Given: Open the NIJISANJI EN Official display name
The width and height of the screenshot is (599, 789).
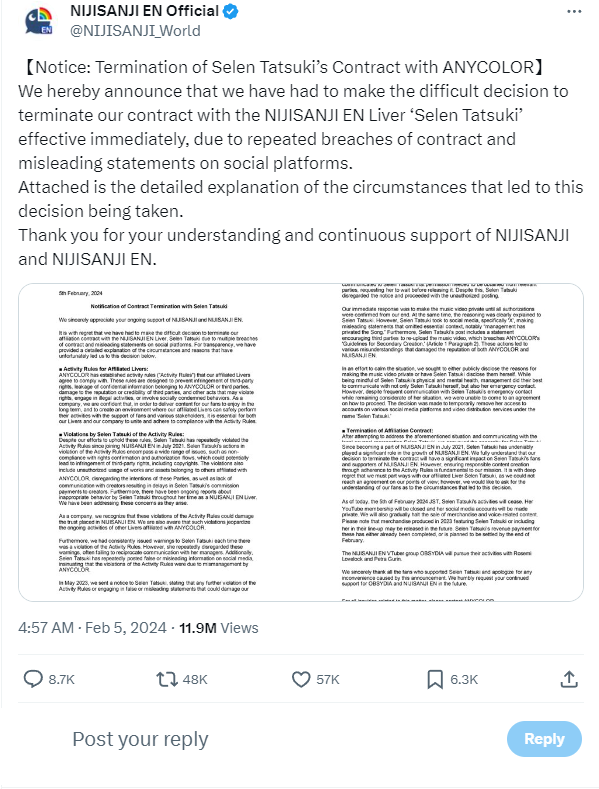Looking at the screenshot, I should pyautogui.click(x=144, y=11).
